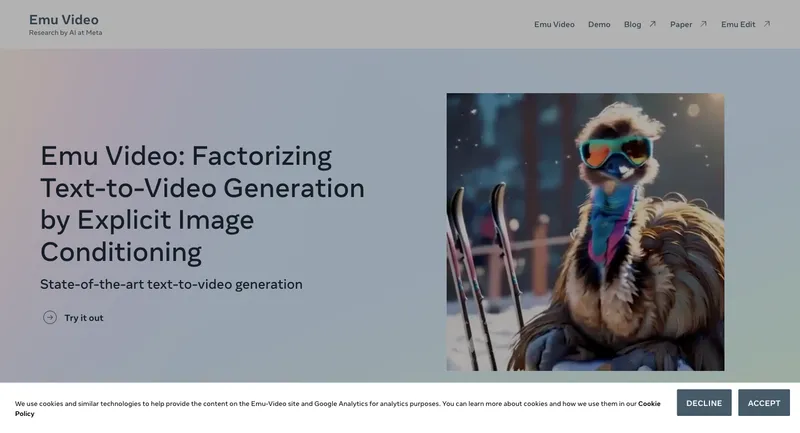The height and width of the screenshot is (433, 800).
Task: Click the circled arrow icon before Try it out
Action: [50, 318]
